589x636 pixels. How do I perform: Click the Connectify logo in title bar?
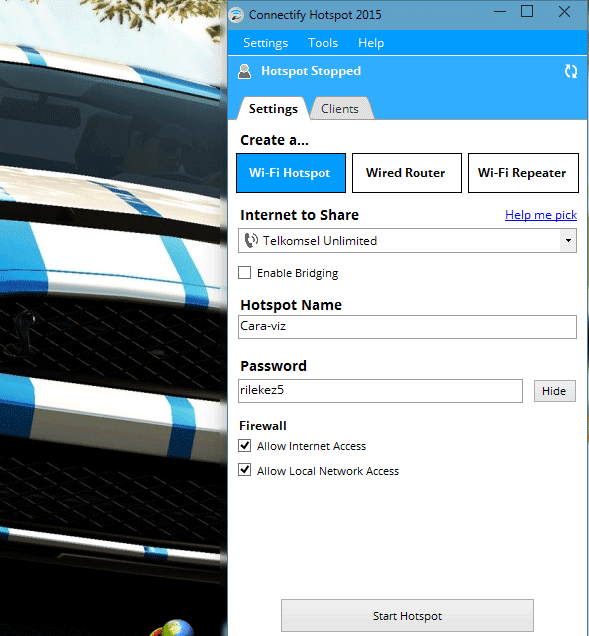(x=236, y=15)
